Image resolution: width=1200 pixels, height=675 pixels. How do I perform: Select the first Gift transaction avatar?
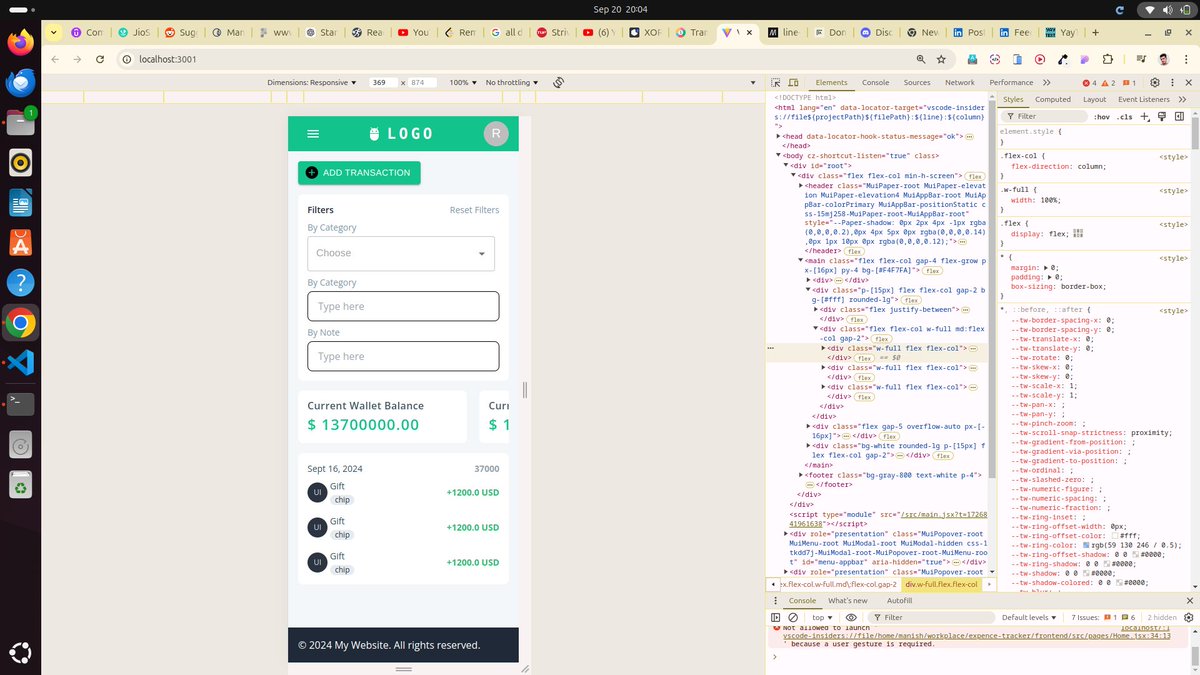click(317, 492)
